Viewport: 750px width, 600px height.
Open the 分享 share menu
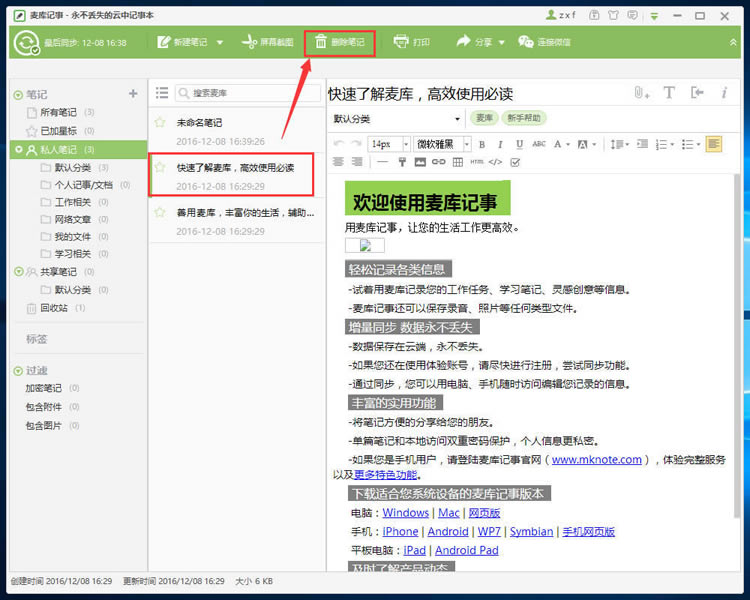475,42
